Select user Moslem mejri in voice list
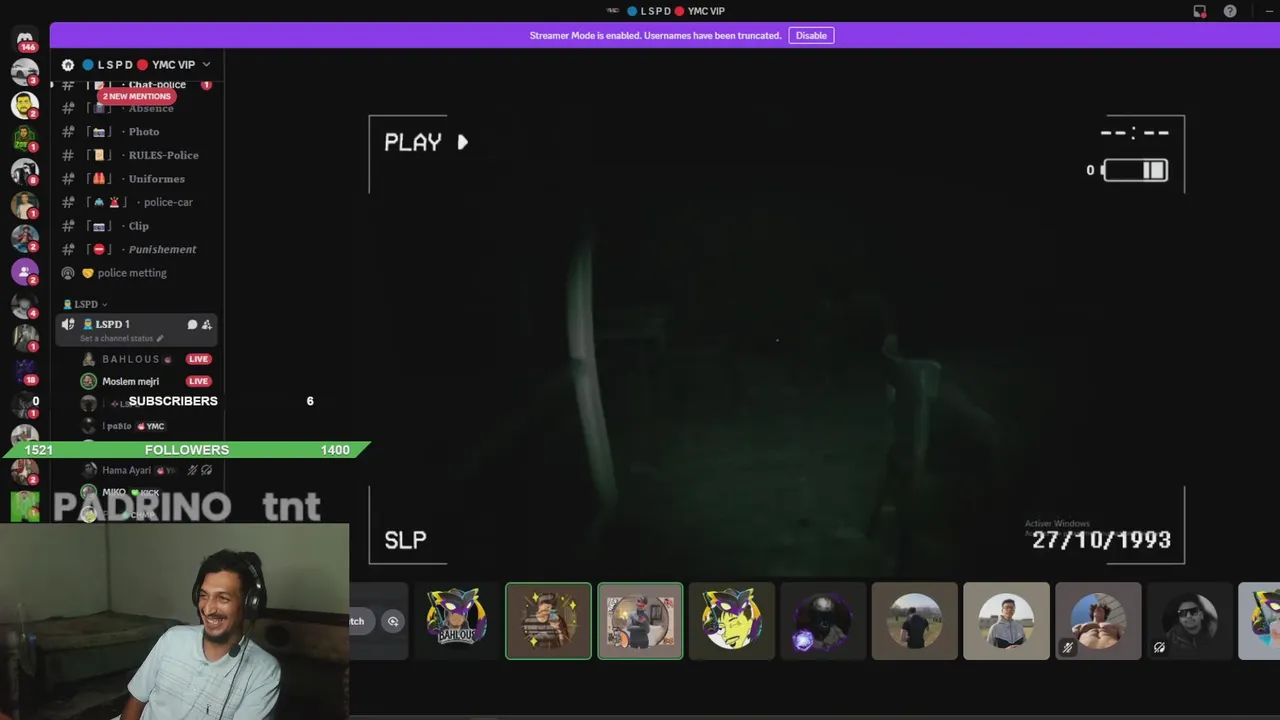This screenshot has width=1280, height=720. [x=130, y=381]
